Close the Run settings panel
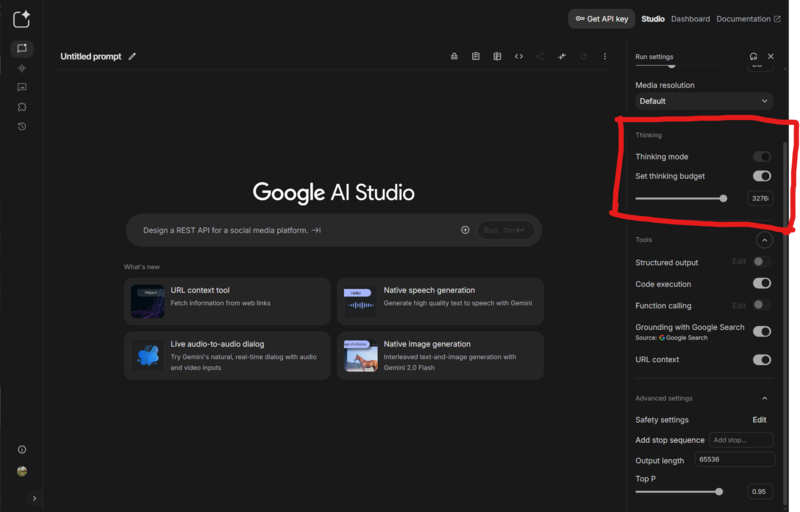The height and width of the screenshot is (512, 800). pyautogui.click(x=771, y=57)
